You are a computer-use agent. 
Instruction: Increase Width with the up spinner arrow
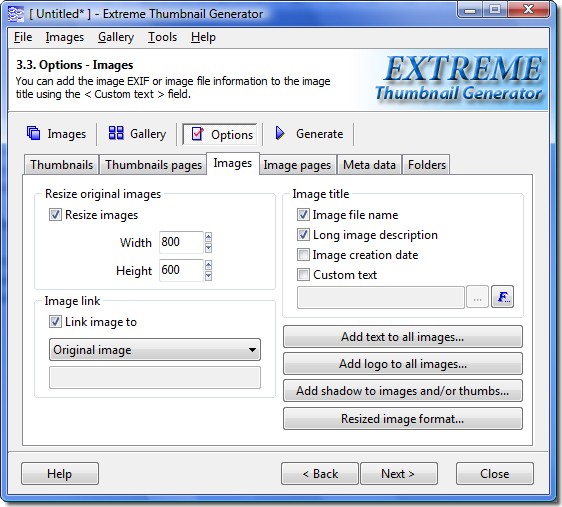[208, 237]
